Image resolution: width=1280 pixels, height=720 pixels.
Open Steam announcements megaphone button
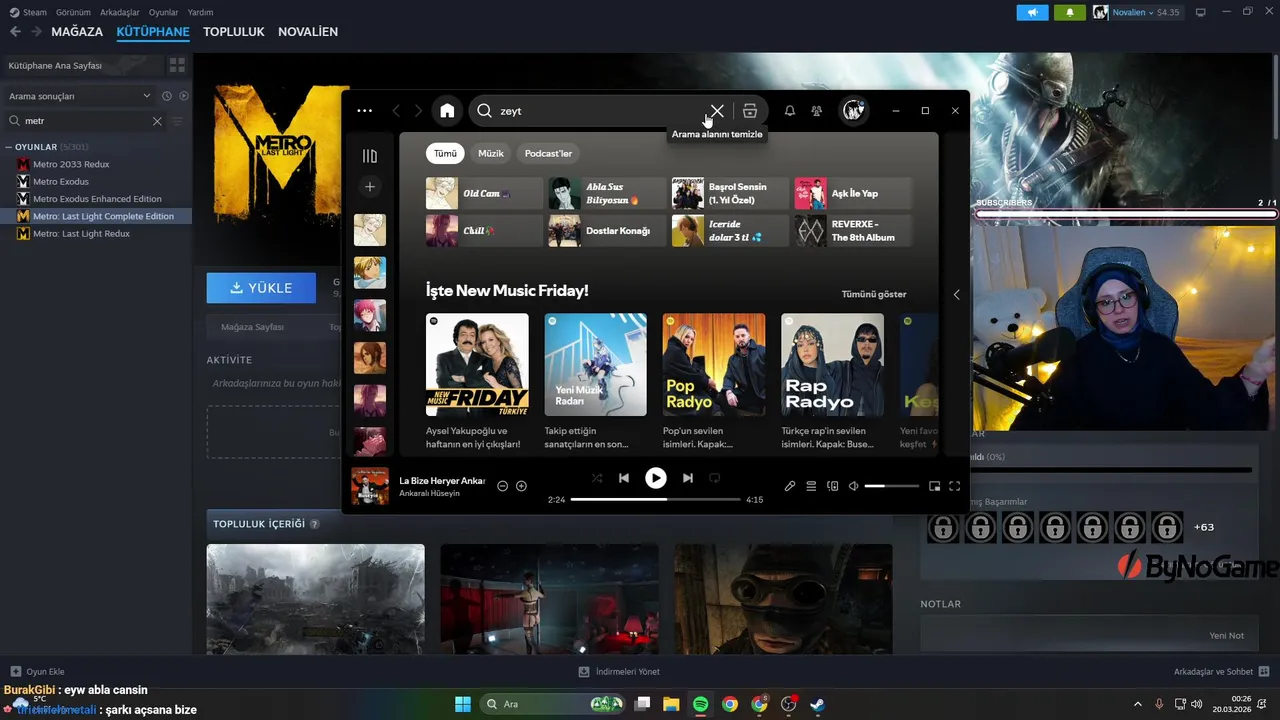point(1033,12)
